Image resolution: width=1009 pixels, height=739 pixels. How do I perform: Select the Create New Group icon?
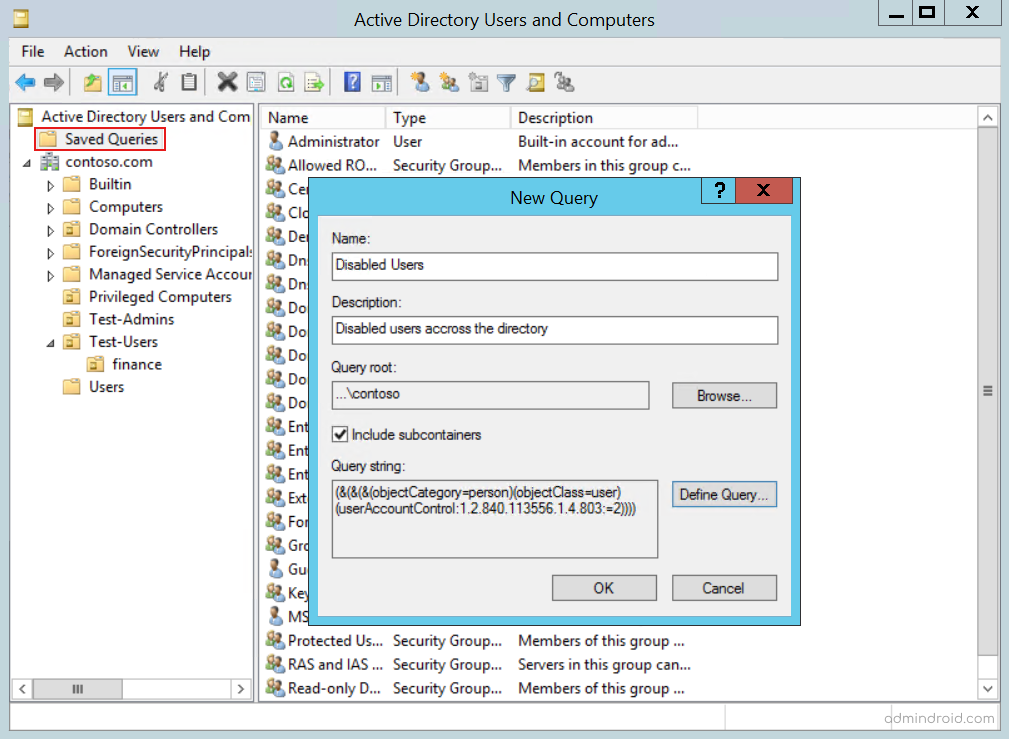450,82
